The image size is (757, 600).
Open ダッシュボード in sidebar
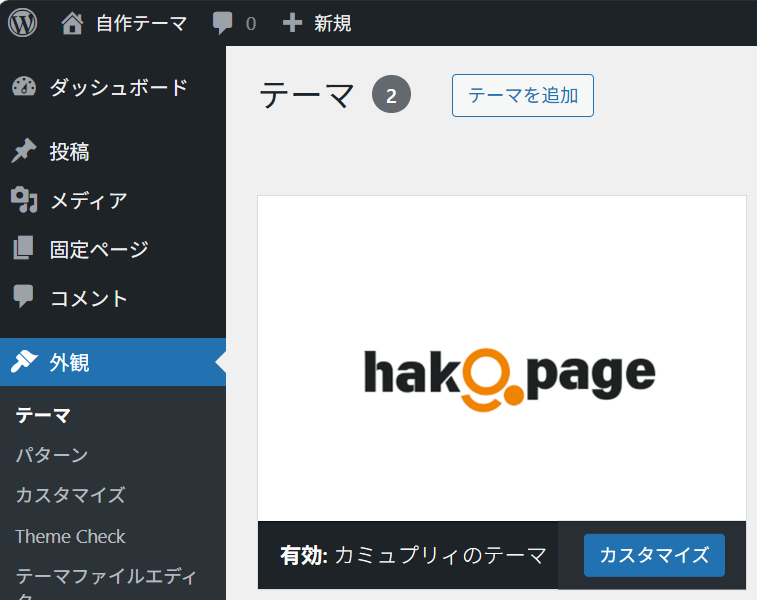tap(119, 87)
